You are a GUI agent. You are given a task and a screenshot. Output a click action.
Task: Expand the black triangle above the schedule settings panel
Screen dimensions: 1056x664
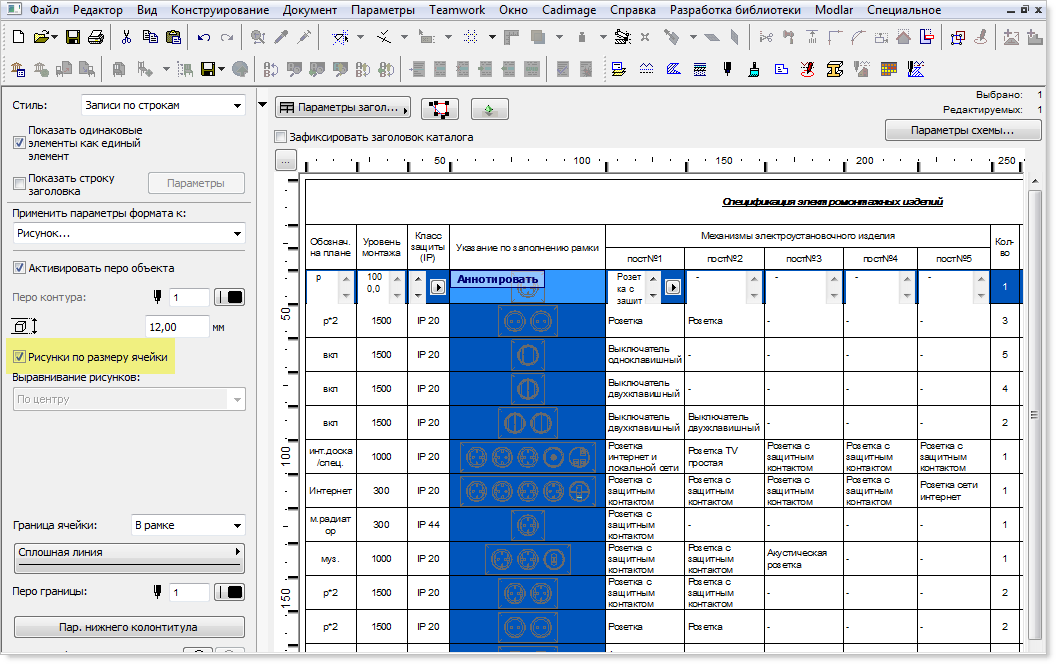click(263, 105)
